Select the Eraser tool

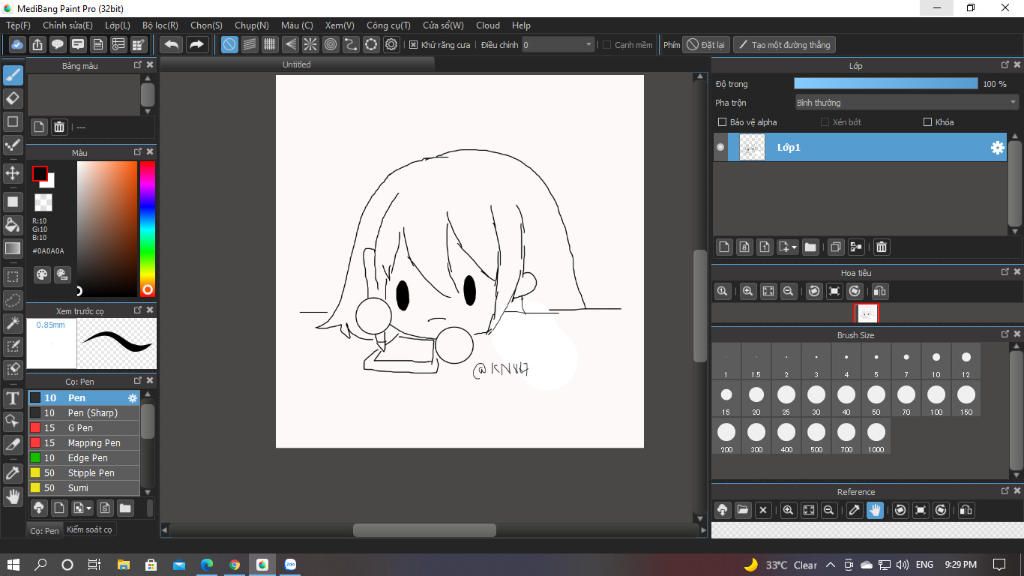tap(12, 99)
